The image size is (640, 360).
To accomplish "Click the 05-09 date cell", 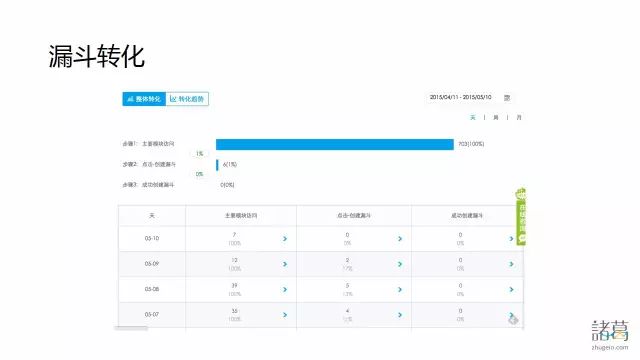I will 152,264.
